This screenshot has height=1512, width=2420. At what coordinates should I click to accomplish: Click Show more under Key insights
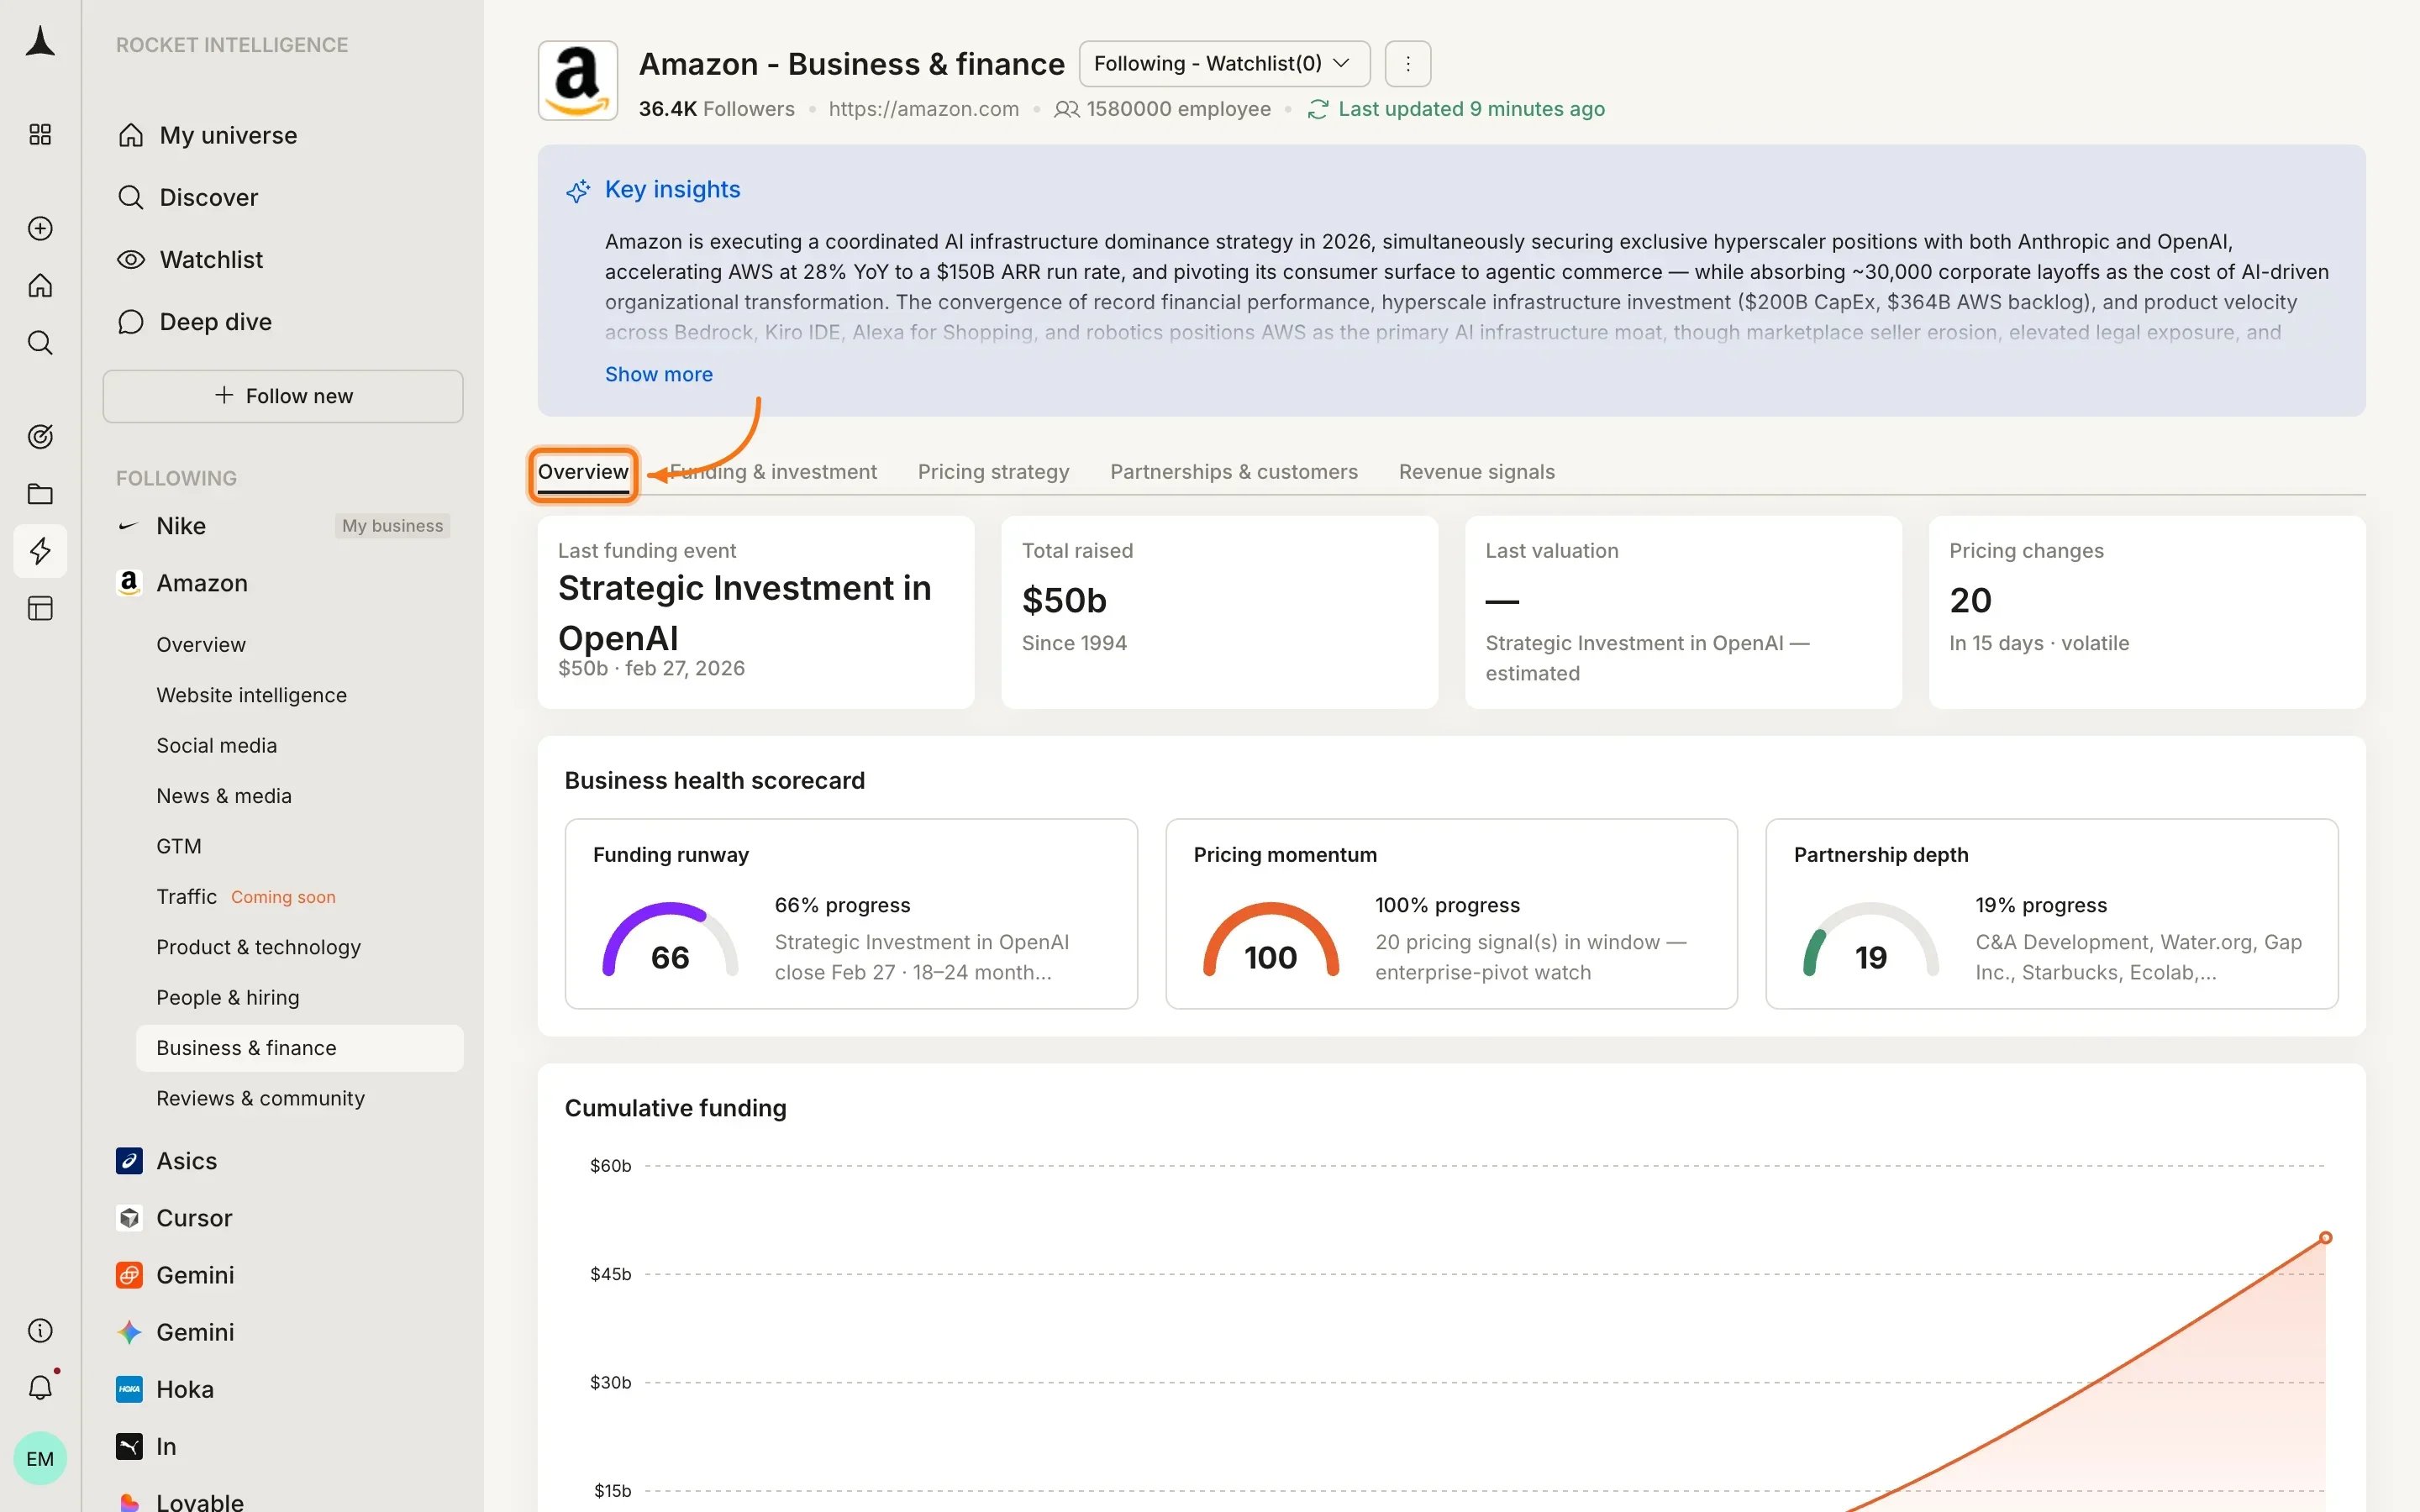659,374
